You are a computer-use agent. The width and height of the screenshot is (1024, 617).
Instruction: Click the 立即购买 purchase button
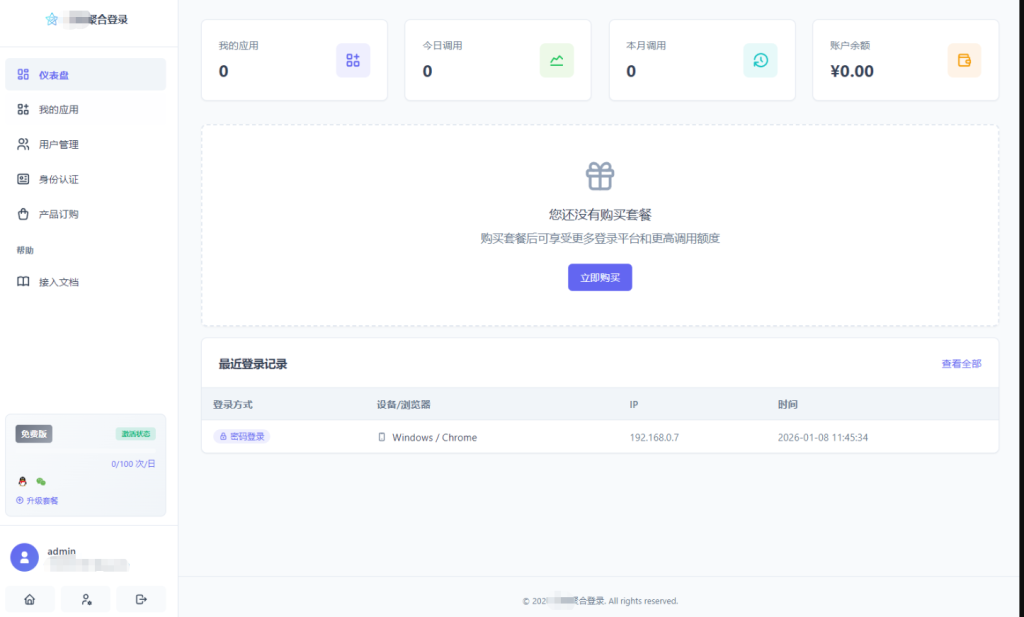click(599, 277)
